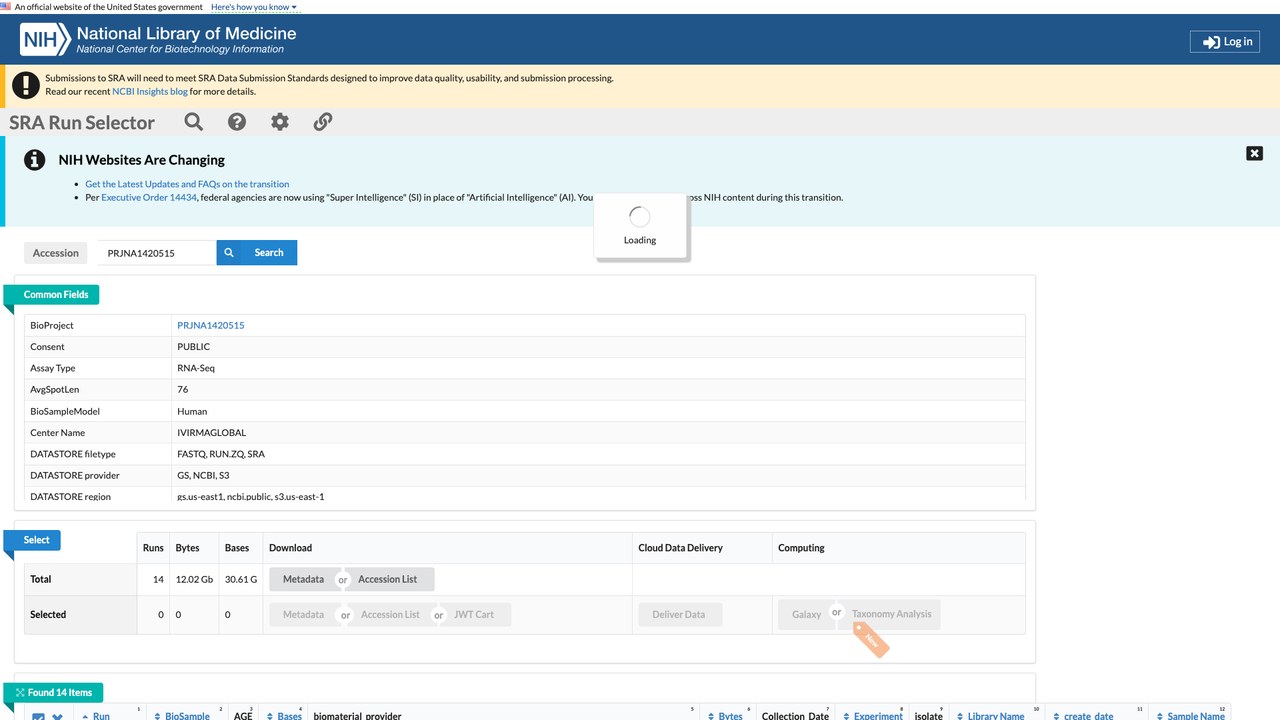Click the NIH National Library of Medicine logo

(x=159, y=40)
